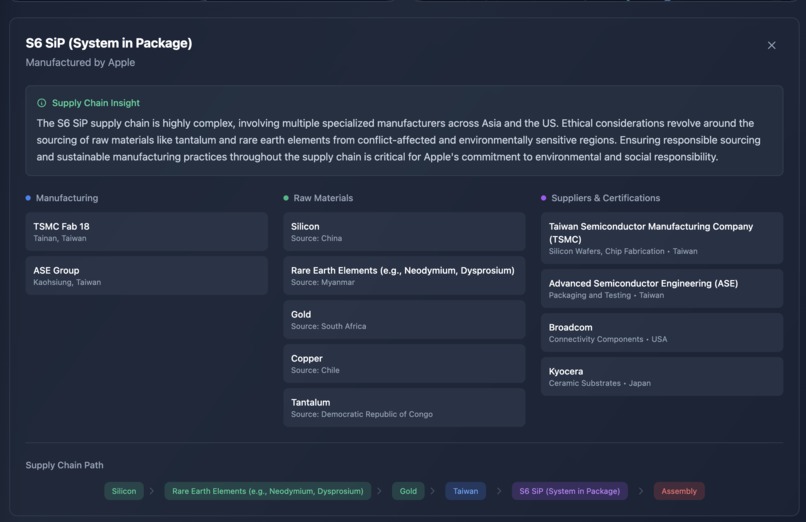The image size is (806, 522).
Task: Open the Copper raw material card
Action: [404, 364]
